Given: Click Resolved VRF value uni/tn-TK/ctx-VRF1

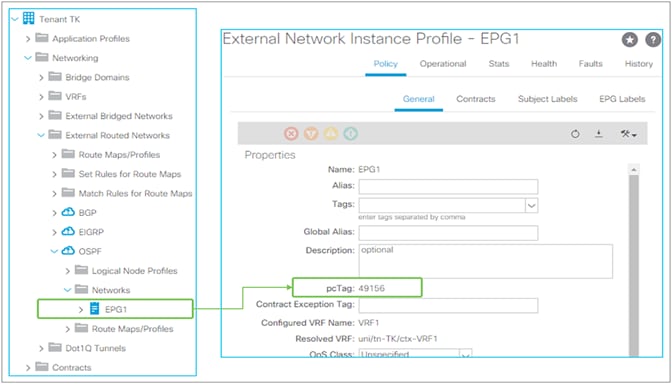Looking at the screenshot, I should pyautogui.click(x=398, y=339).
